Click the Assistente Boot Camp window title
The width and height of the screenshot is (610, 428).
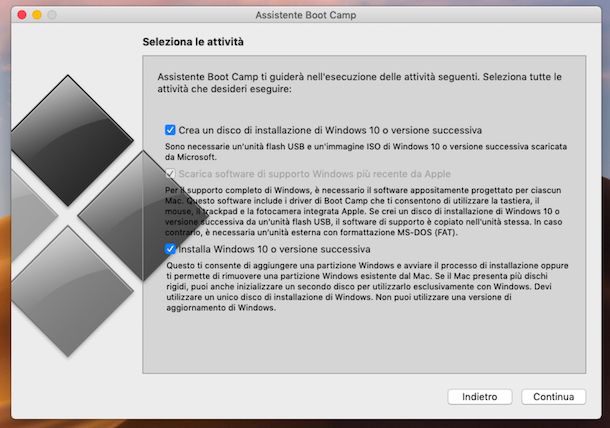tap(305, 15)
